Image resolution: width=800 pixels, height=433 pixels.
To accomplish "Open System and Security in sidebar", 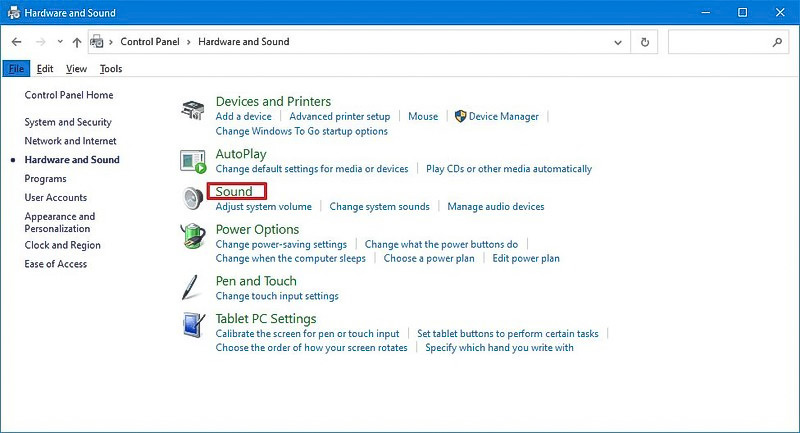I will tap(68, 122).
